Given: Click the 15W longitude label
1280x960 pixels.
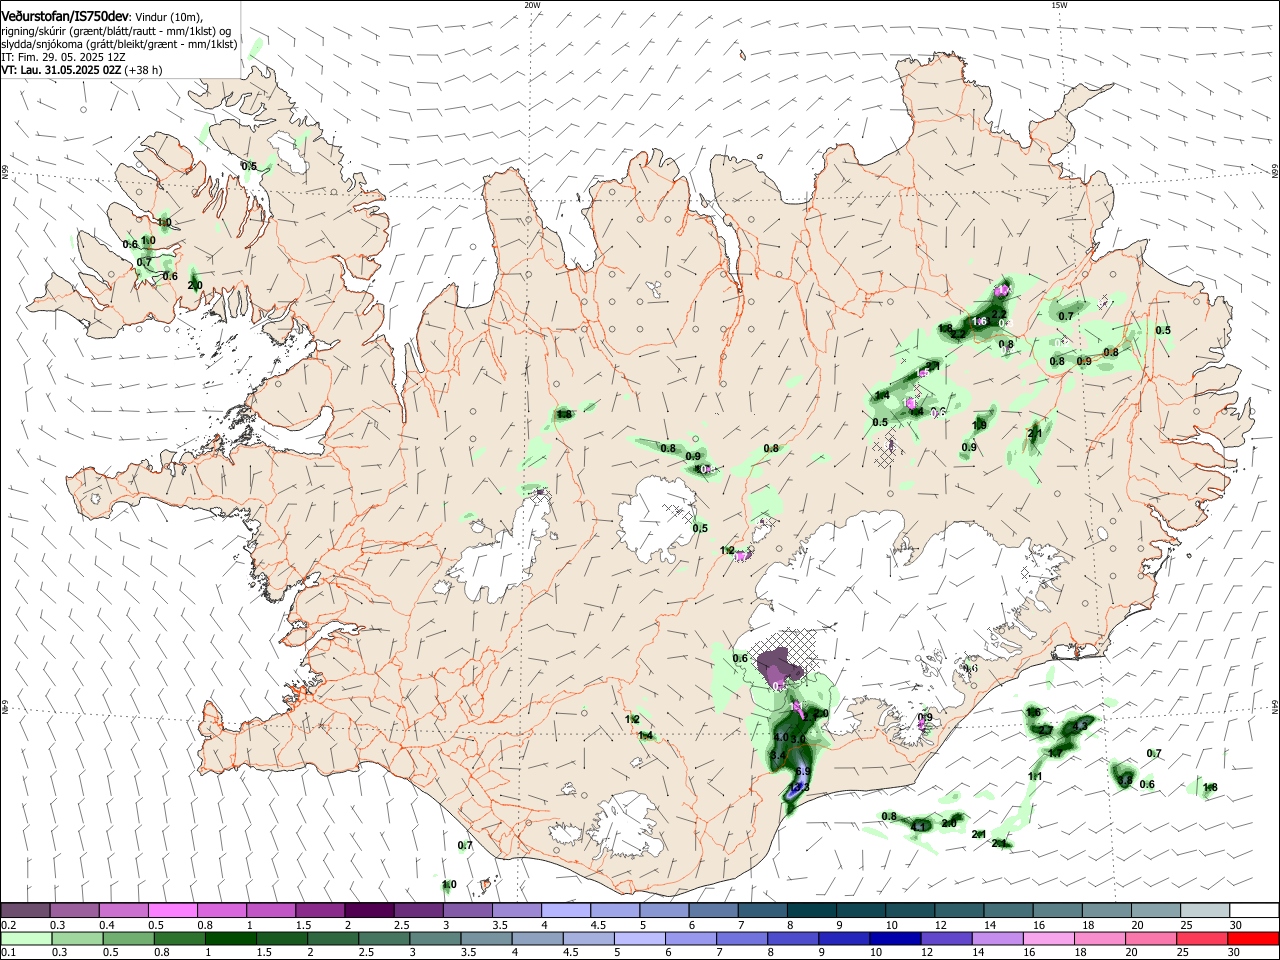Looking at the screenshot, I should [x=1059, y=5].
